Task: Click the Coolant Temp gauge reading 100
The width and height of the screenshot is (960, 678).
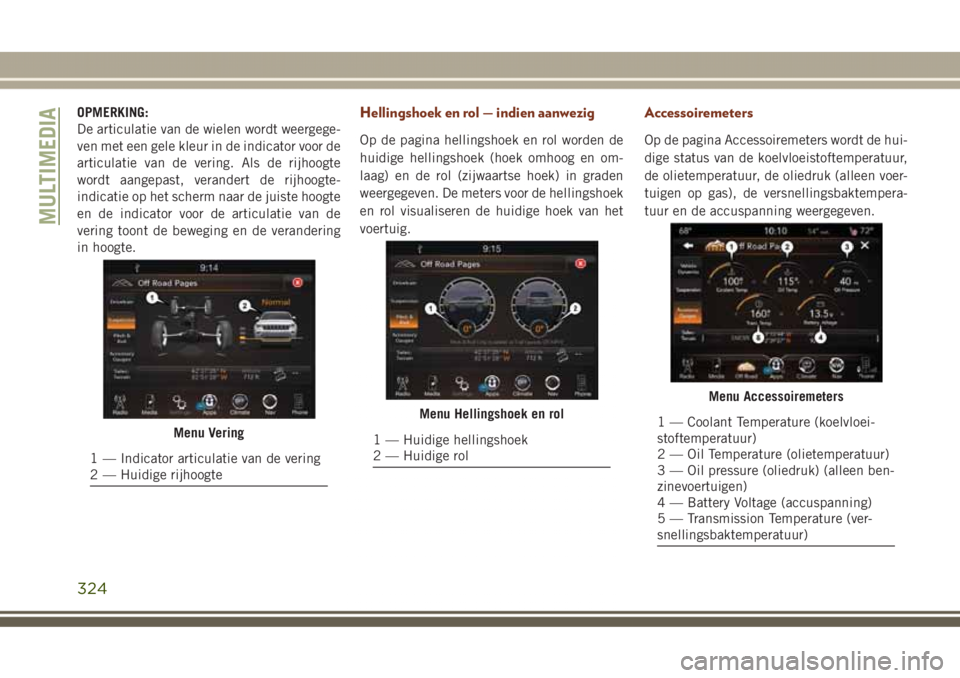Action: point(732,277)
